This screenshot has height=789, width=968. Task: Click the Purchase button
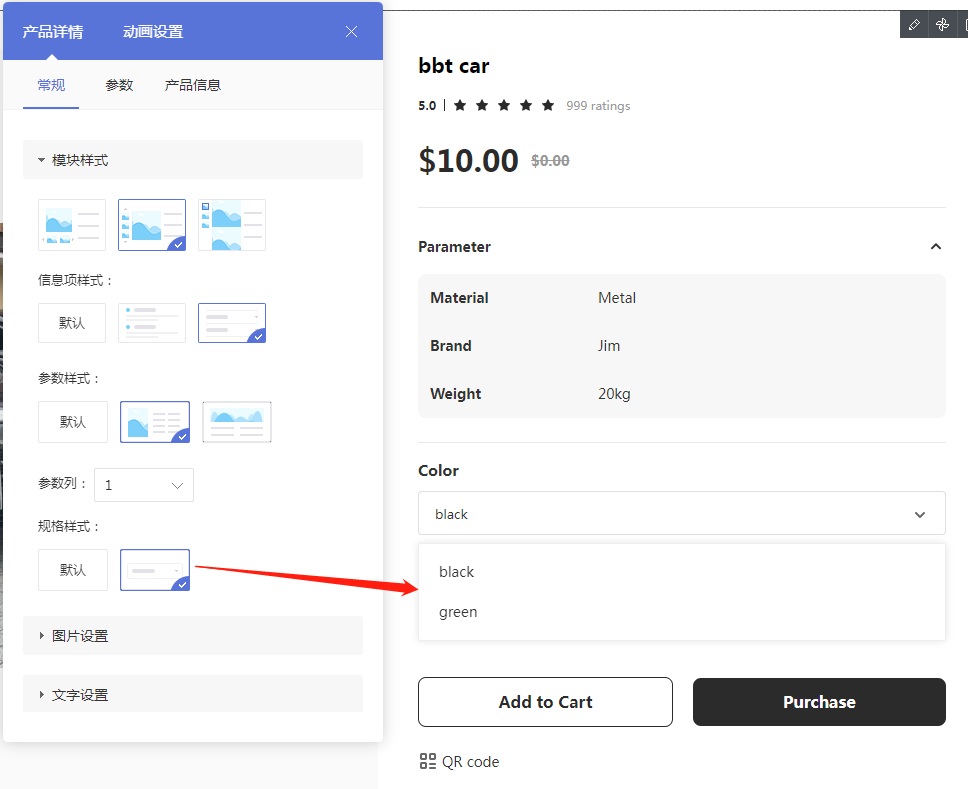point(819,702)
